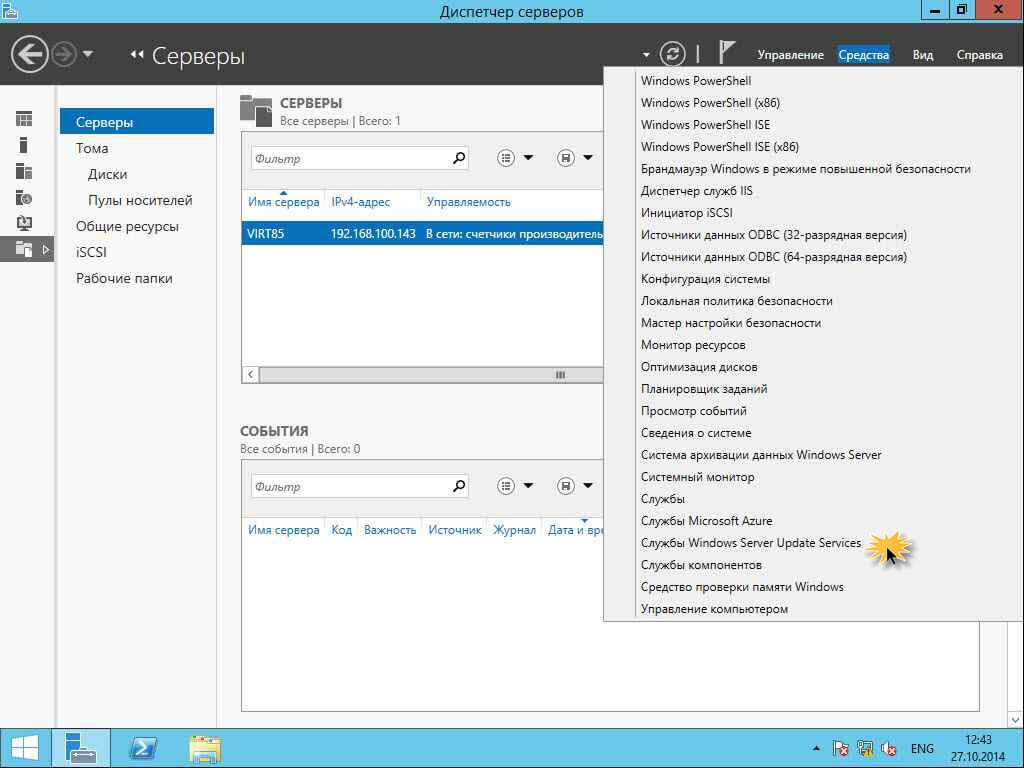This screenshot has width=1024, height=768.
Task: Open the fourth sidebar role icon with clock
Action: [24, 197]
